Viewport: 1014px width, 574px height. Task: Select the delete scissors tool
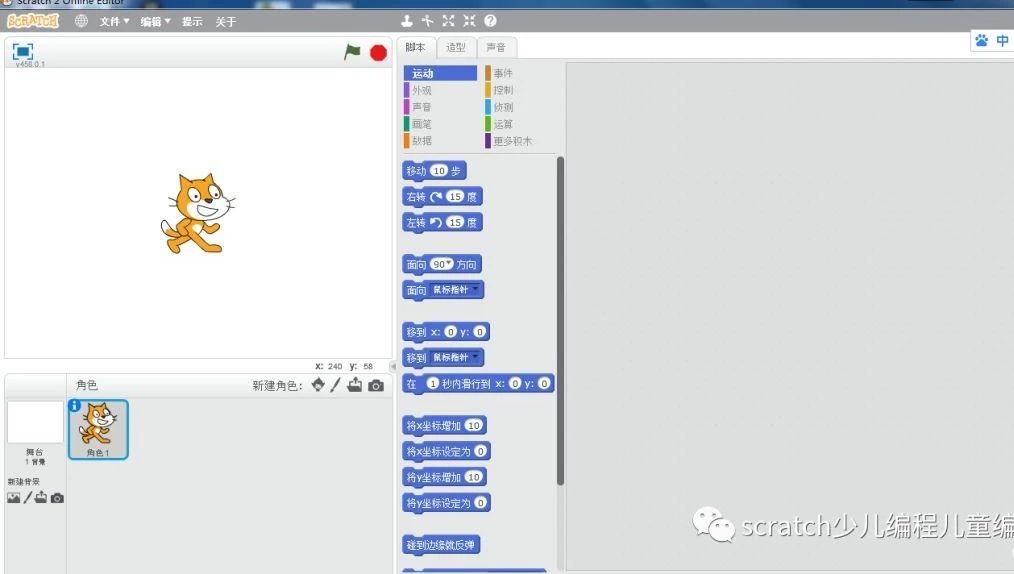(x=427, y=21)
